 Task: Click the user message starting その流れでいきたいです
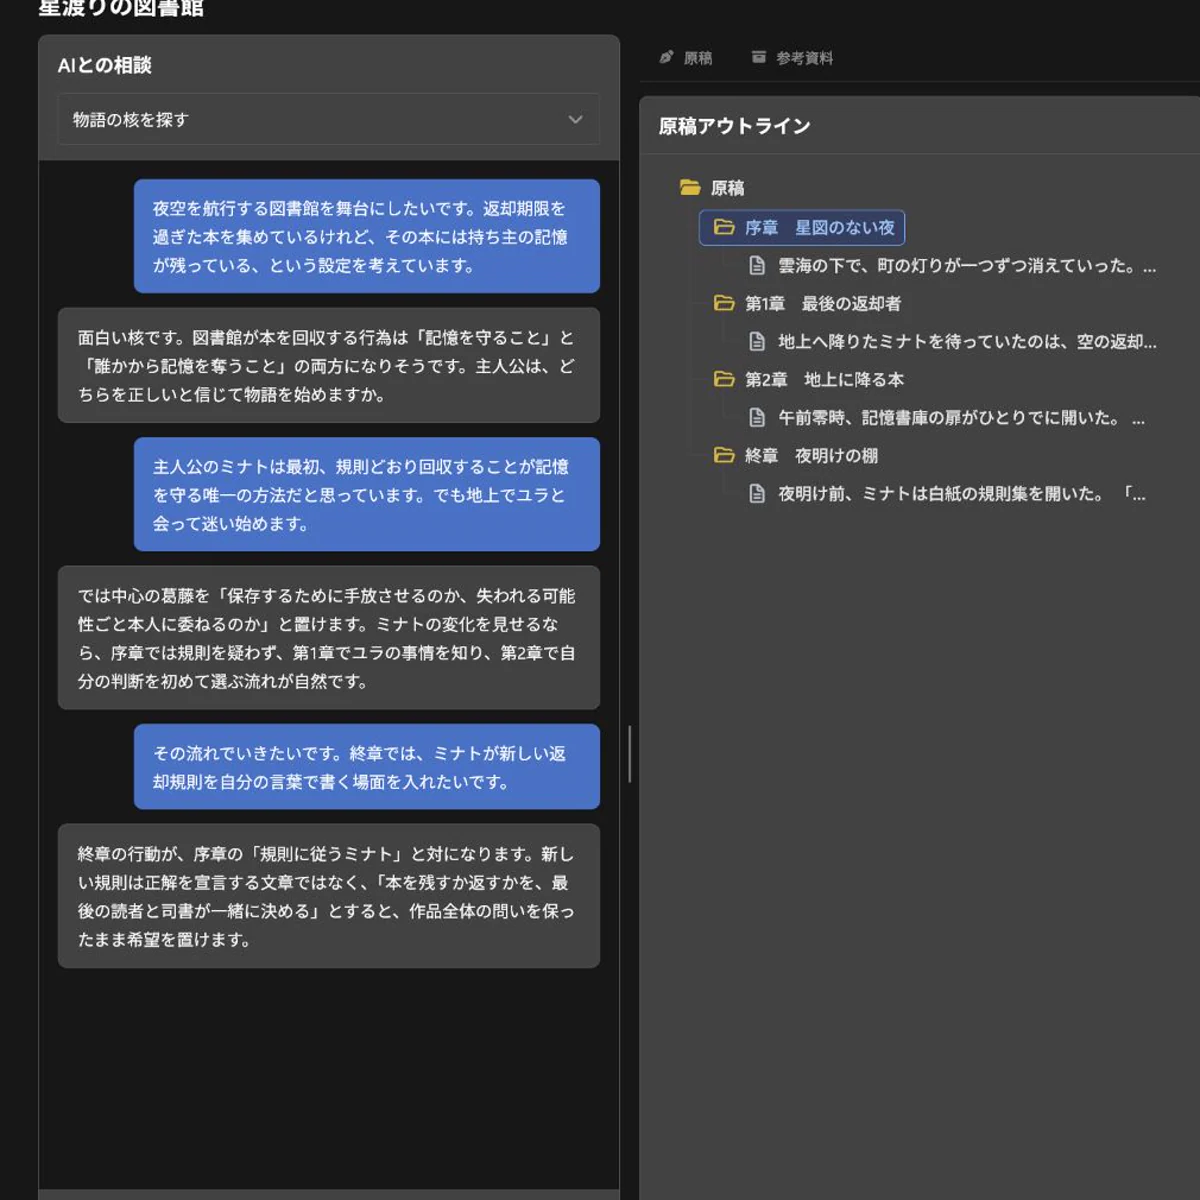(367, 767)
